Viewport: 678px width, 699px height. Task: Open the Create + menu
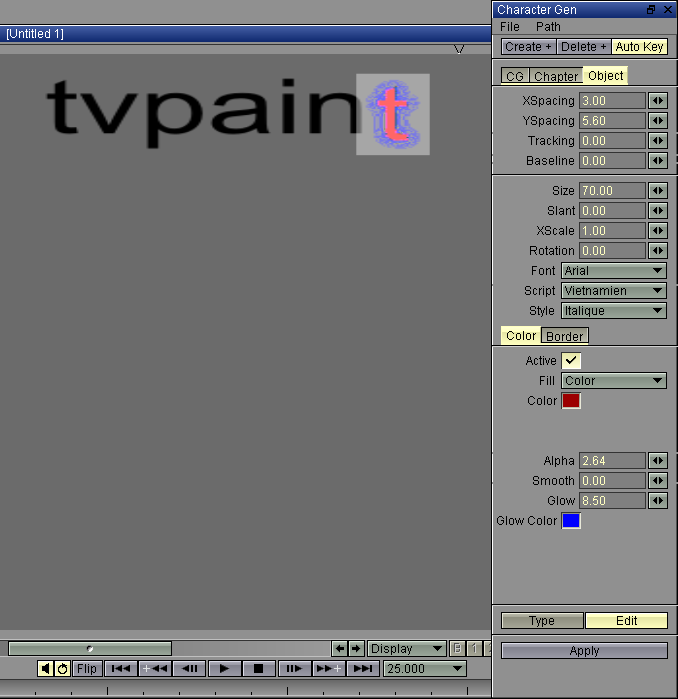point(529,47)
